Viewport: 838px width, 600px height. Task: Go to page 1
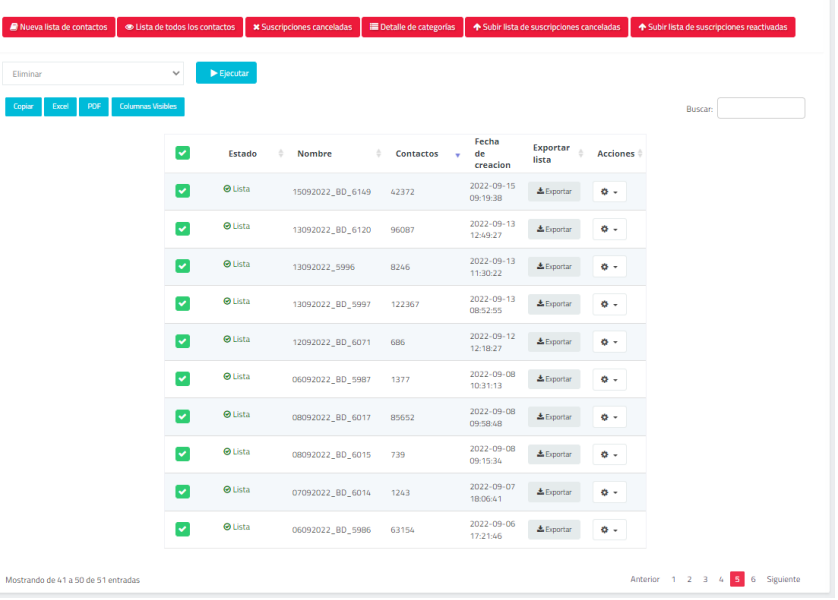tap(673, 579)
